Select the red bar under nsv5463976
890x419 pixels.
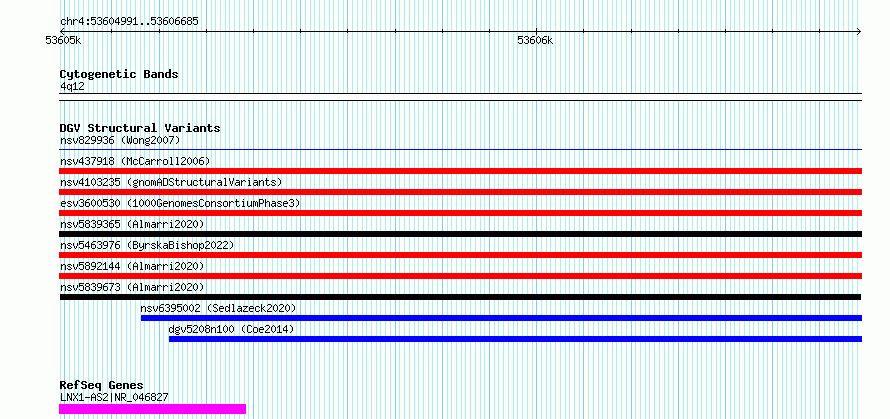460,255
